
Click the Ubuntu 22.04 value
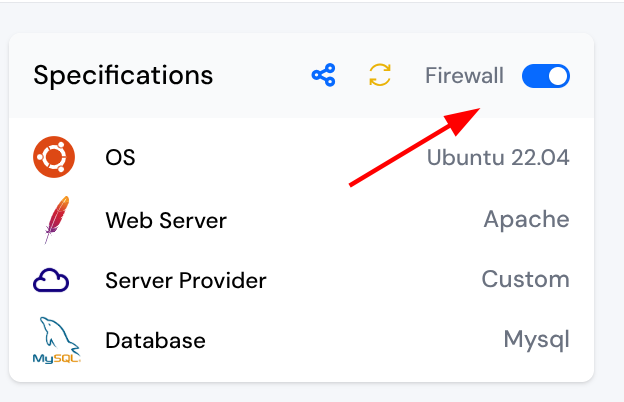[498, 158]
